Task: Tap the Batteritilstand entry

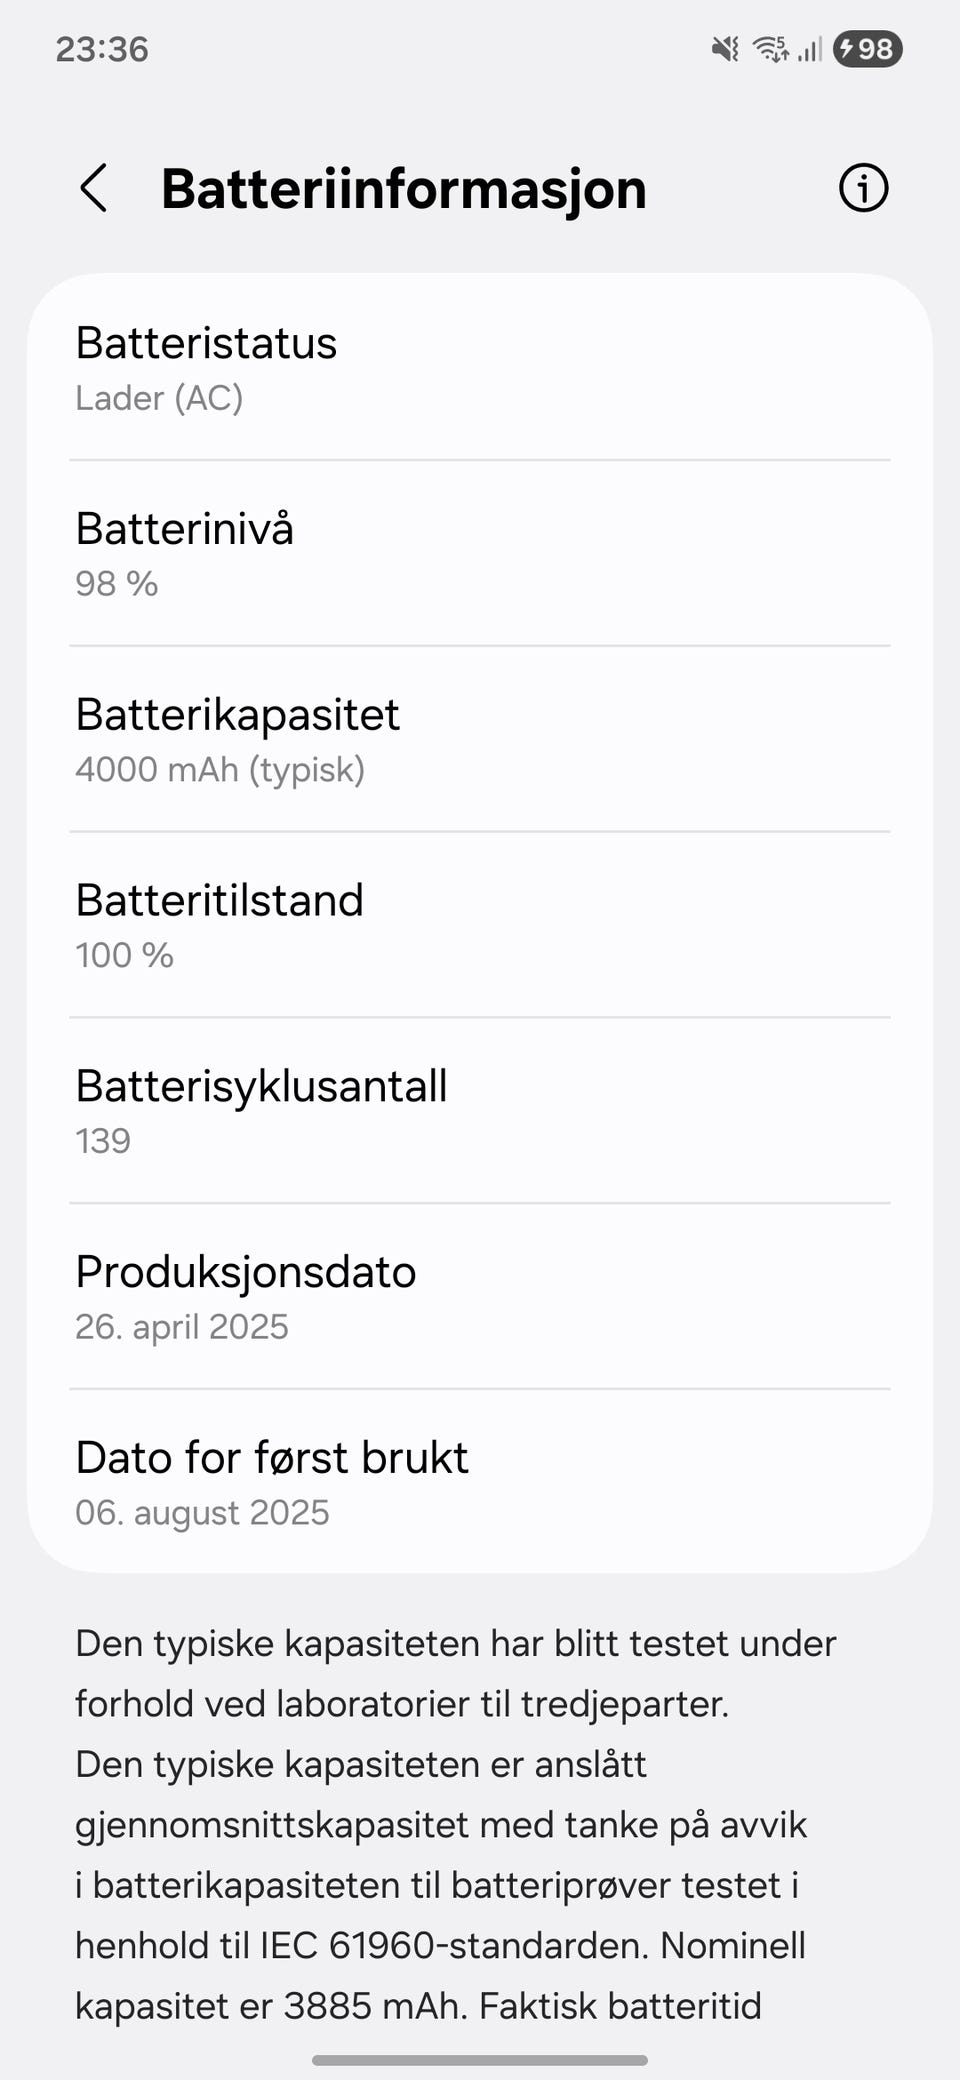Action: pos(480,925)
